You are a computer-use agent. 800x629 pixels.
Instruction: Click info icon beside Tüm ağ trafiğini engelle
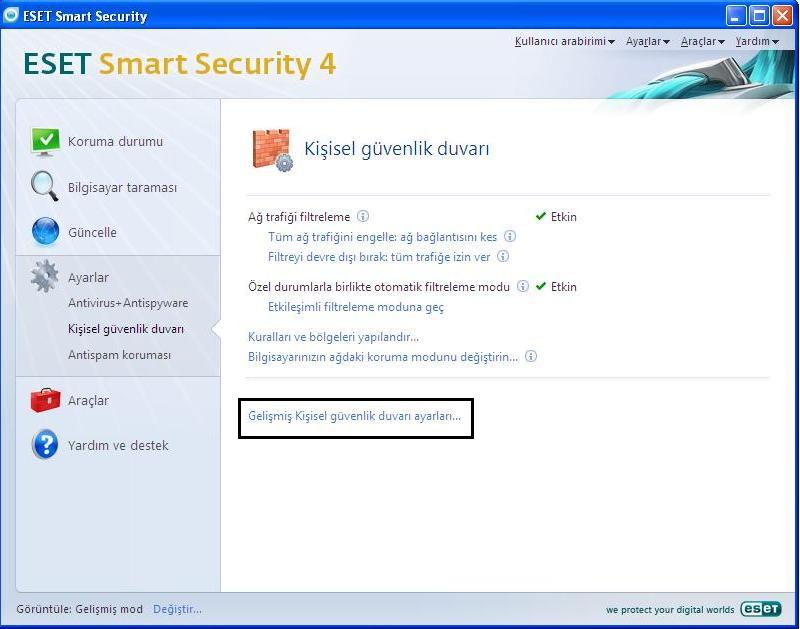[510, 236]
